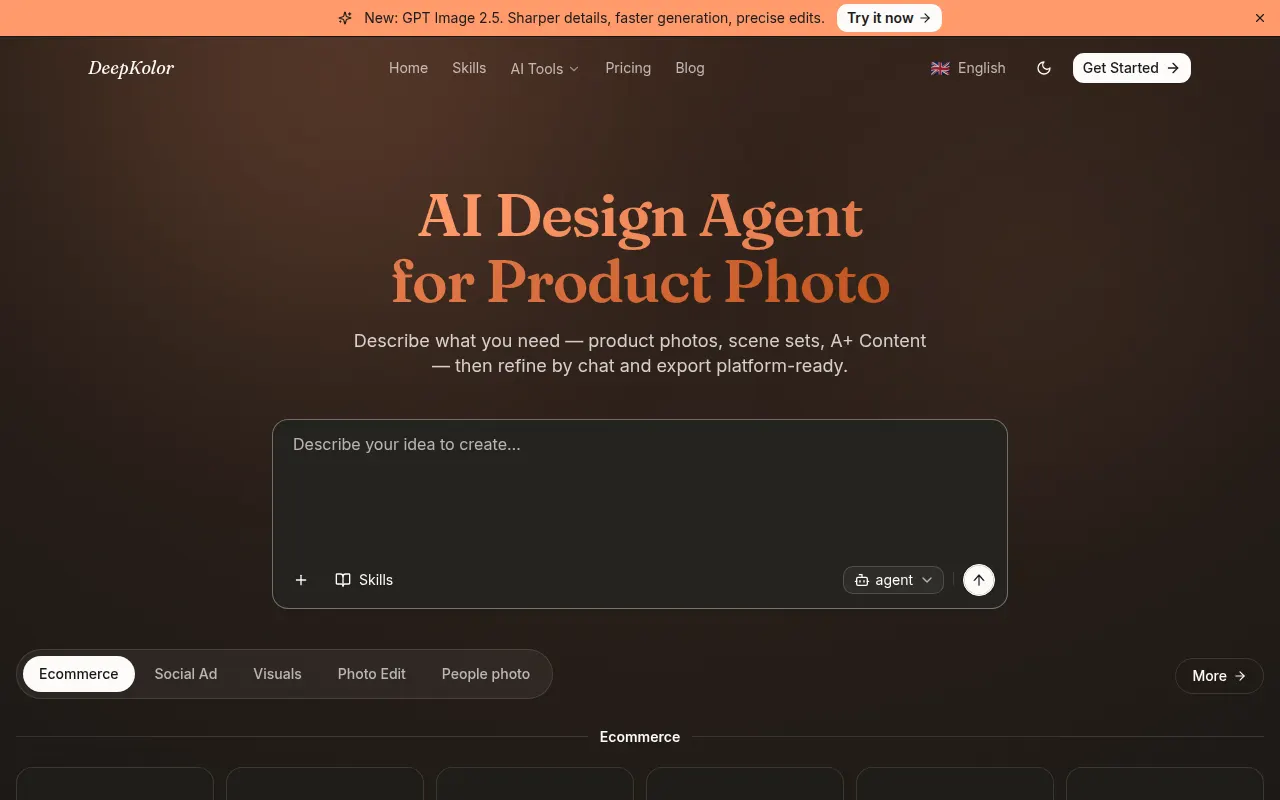Click the 'Describe what you need' subtitle

[640, 353]
